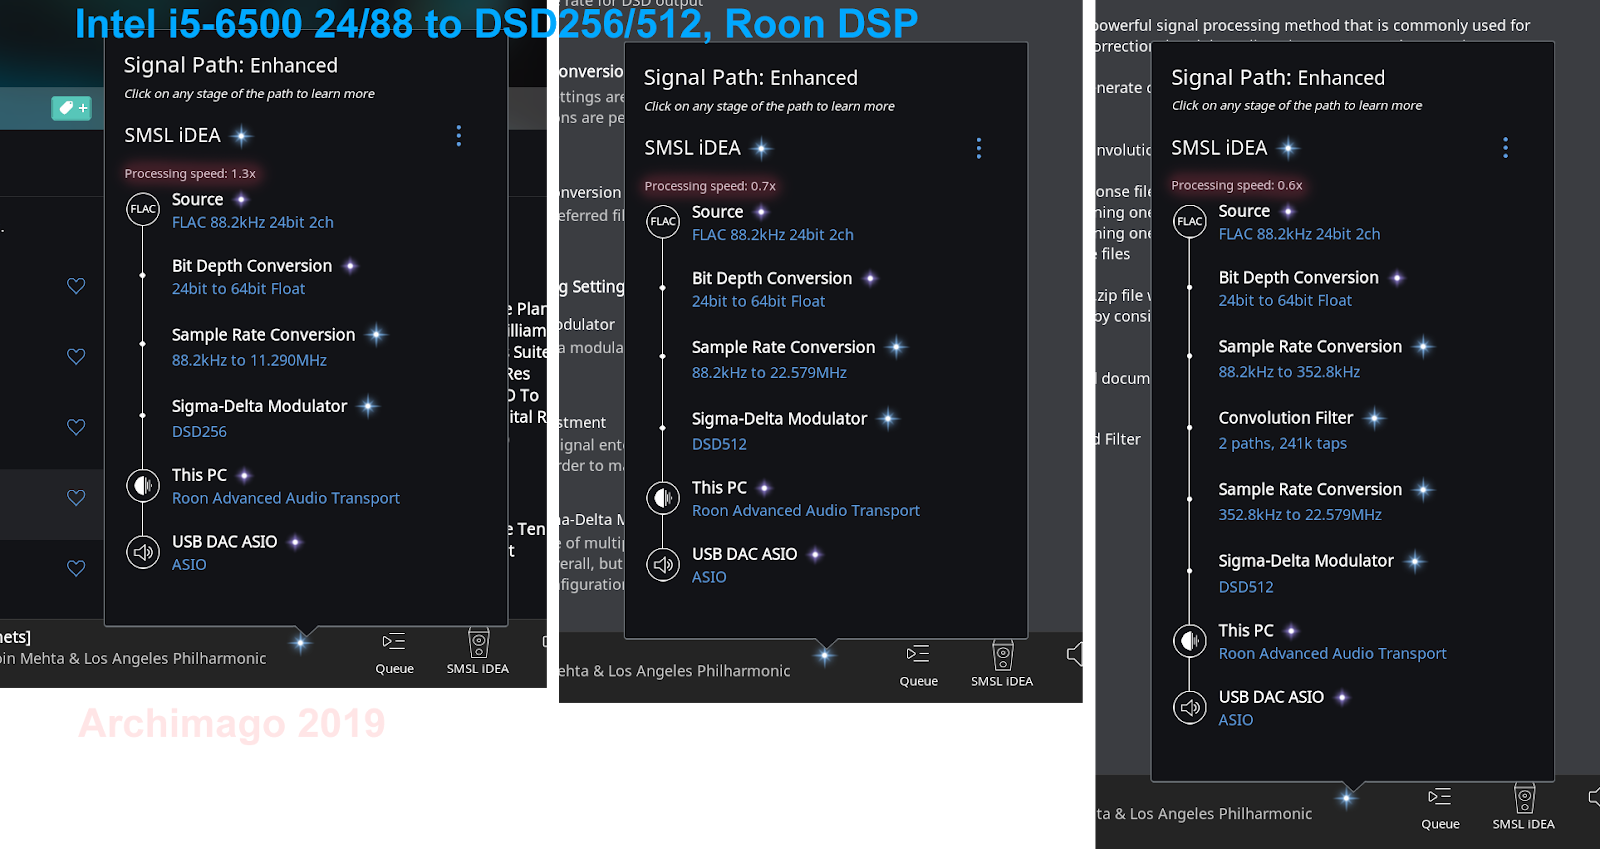Click the FLAC source icon in DSD256 panel

[143, 209]
